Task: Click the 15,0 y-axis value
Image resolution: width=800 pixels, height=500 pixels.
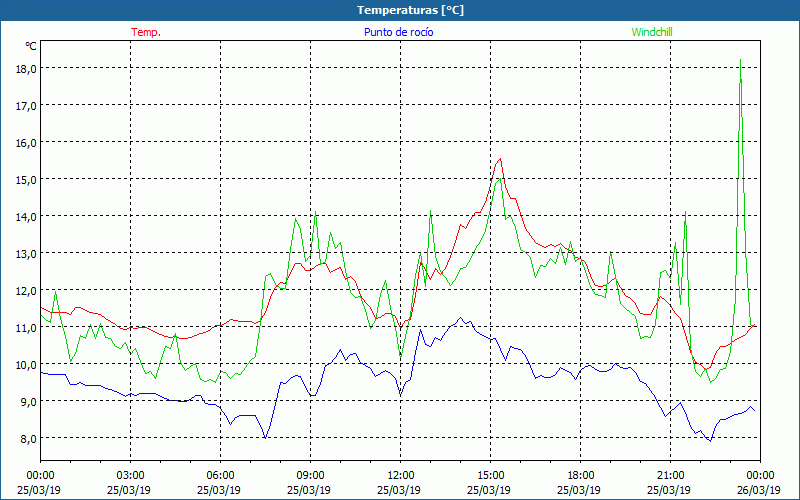Action: coord(27,180)
